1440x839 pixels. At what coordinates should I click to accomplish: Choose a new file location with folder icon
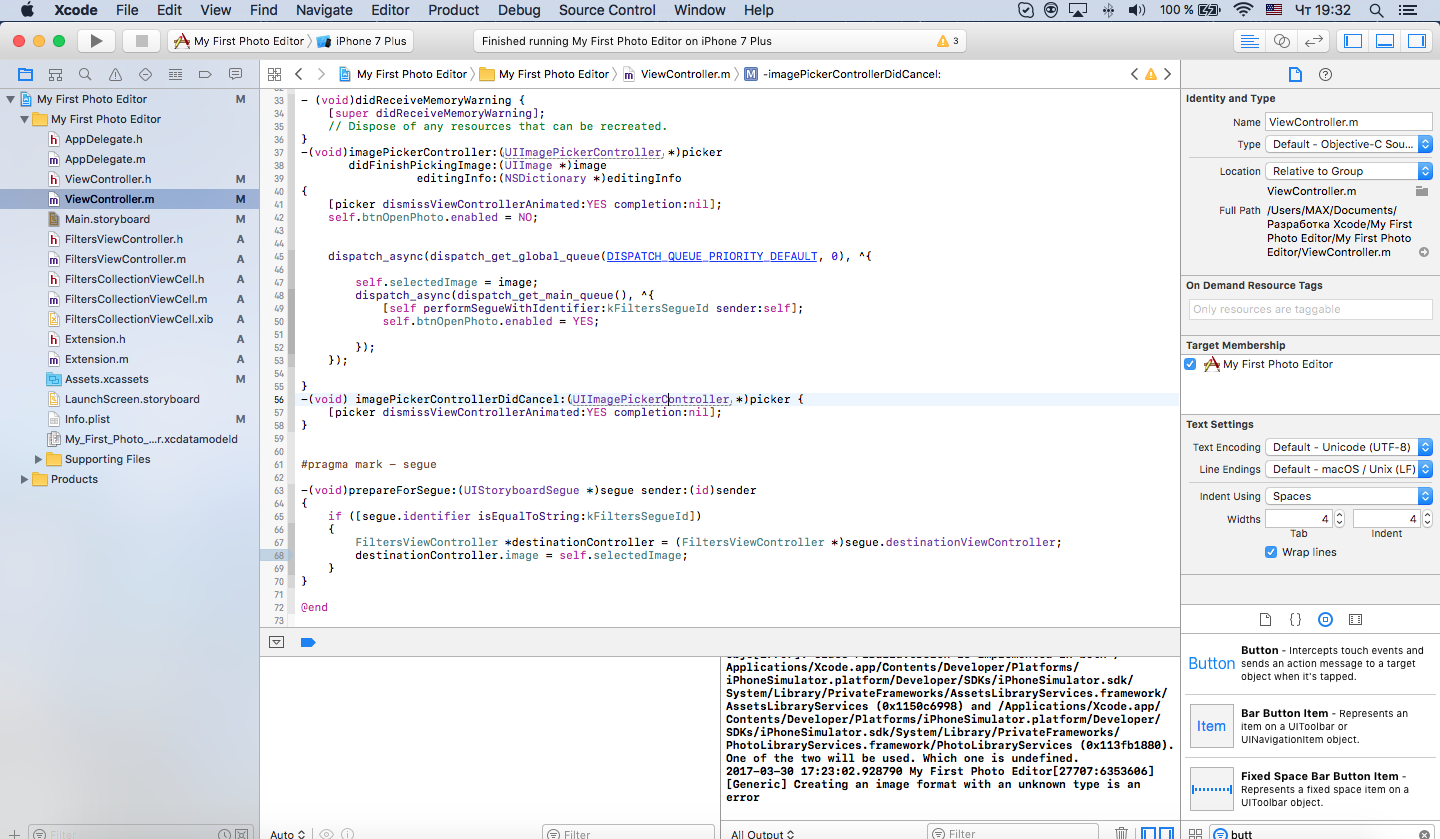tap(1422, 191)
